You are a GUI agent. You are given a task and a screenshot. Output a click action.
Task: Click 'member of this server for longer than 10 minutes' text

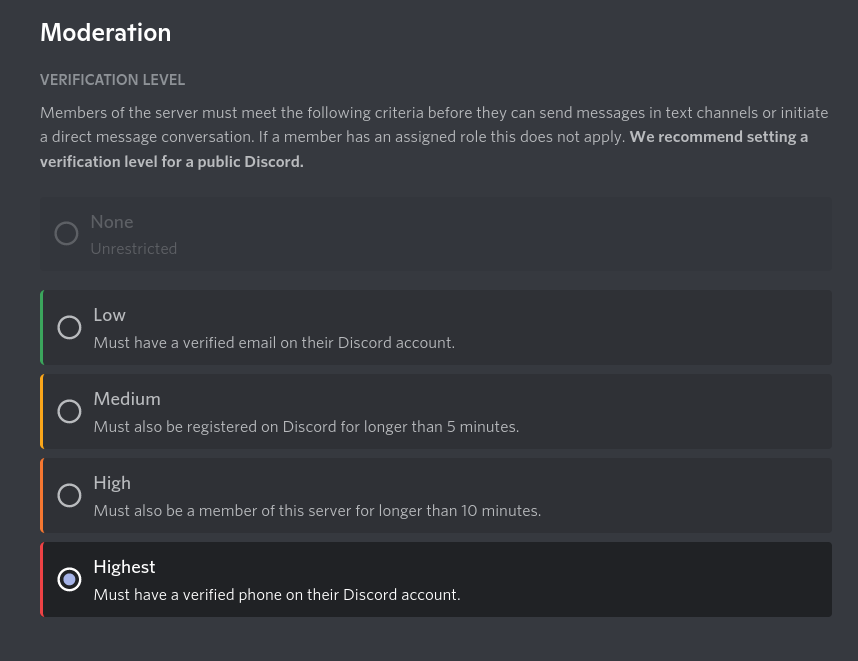369,511
